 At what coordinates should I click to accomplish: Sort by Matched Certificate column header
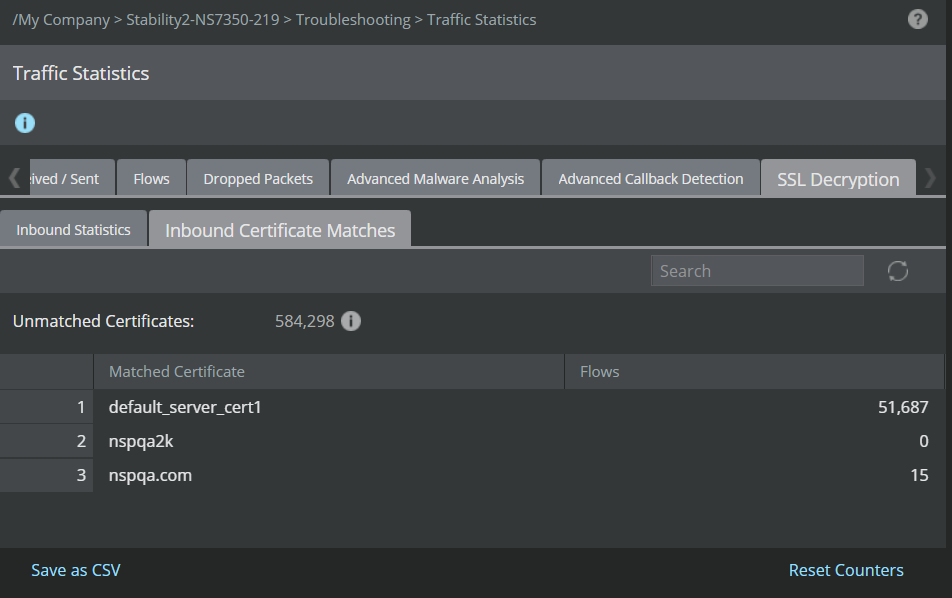click(329, 372)
